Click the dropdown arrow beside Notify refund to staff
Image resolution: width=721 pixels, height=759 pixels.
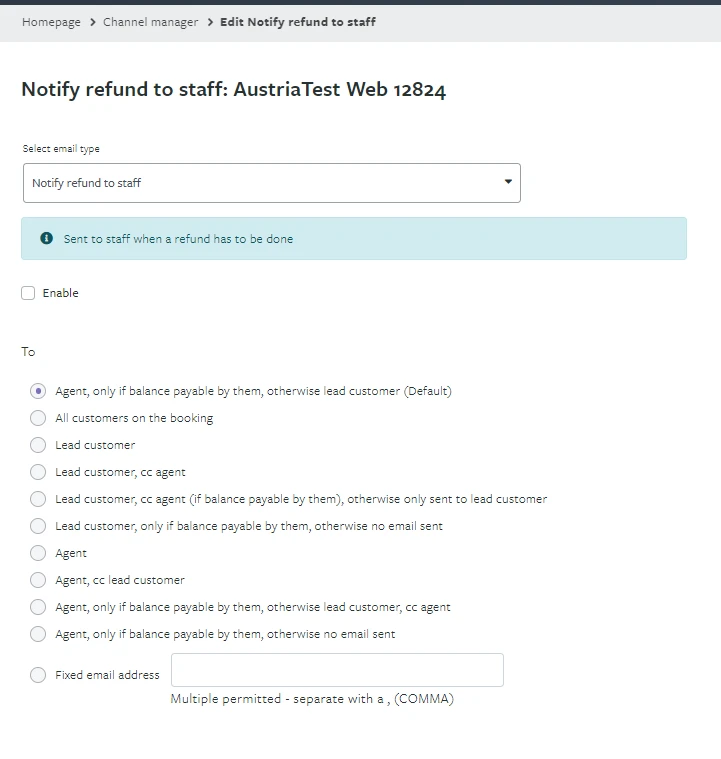tap(508, 182)
